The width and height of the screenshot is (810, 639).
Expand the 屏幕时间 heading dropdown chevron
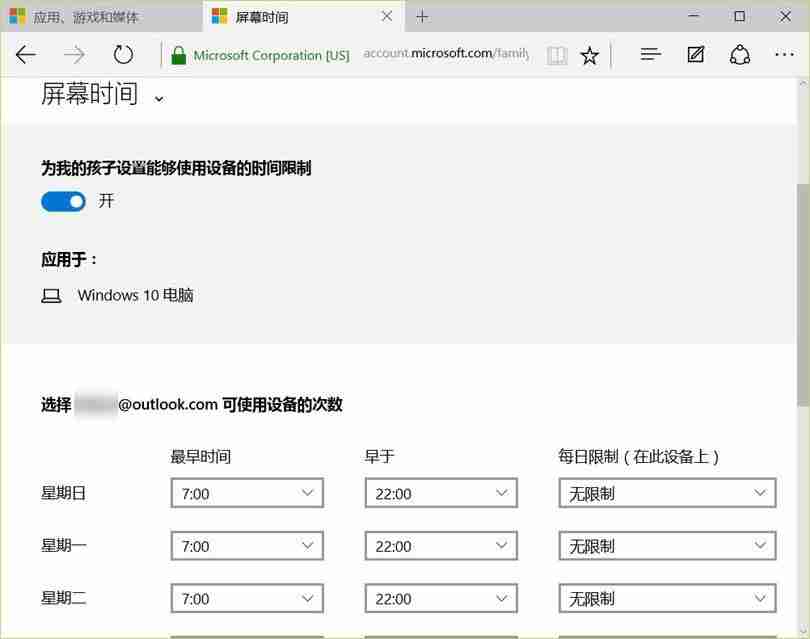point(159,98)
